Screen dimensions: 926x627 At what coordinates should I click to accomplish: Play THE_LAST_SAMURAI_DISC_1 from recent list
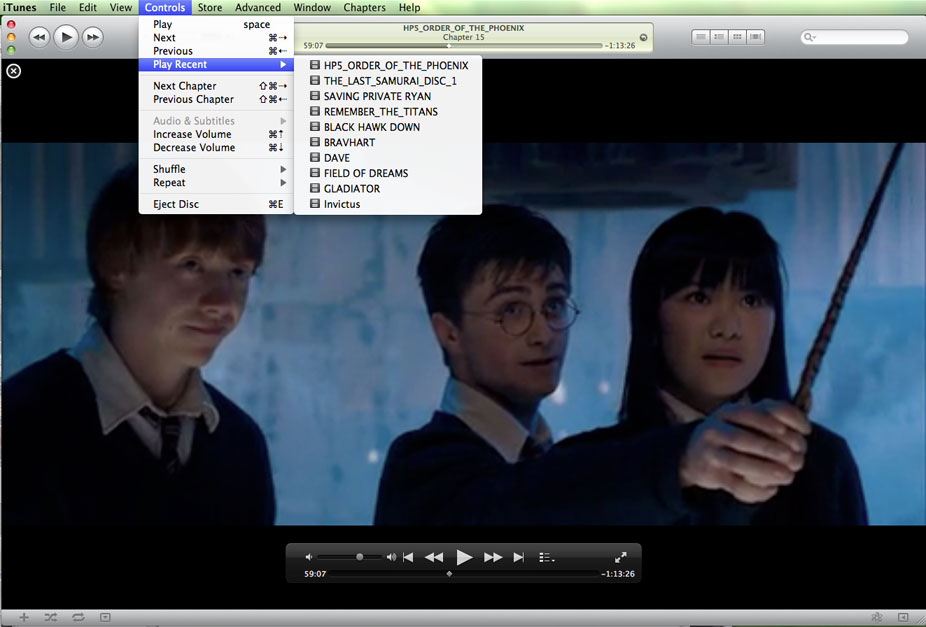388,81
